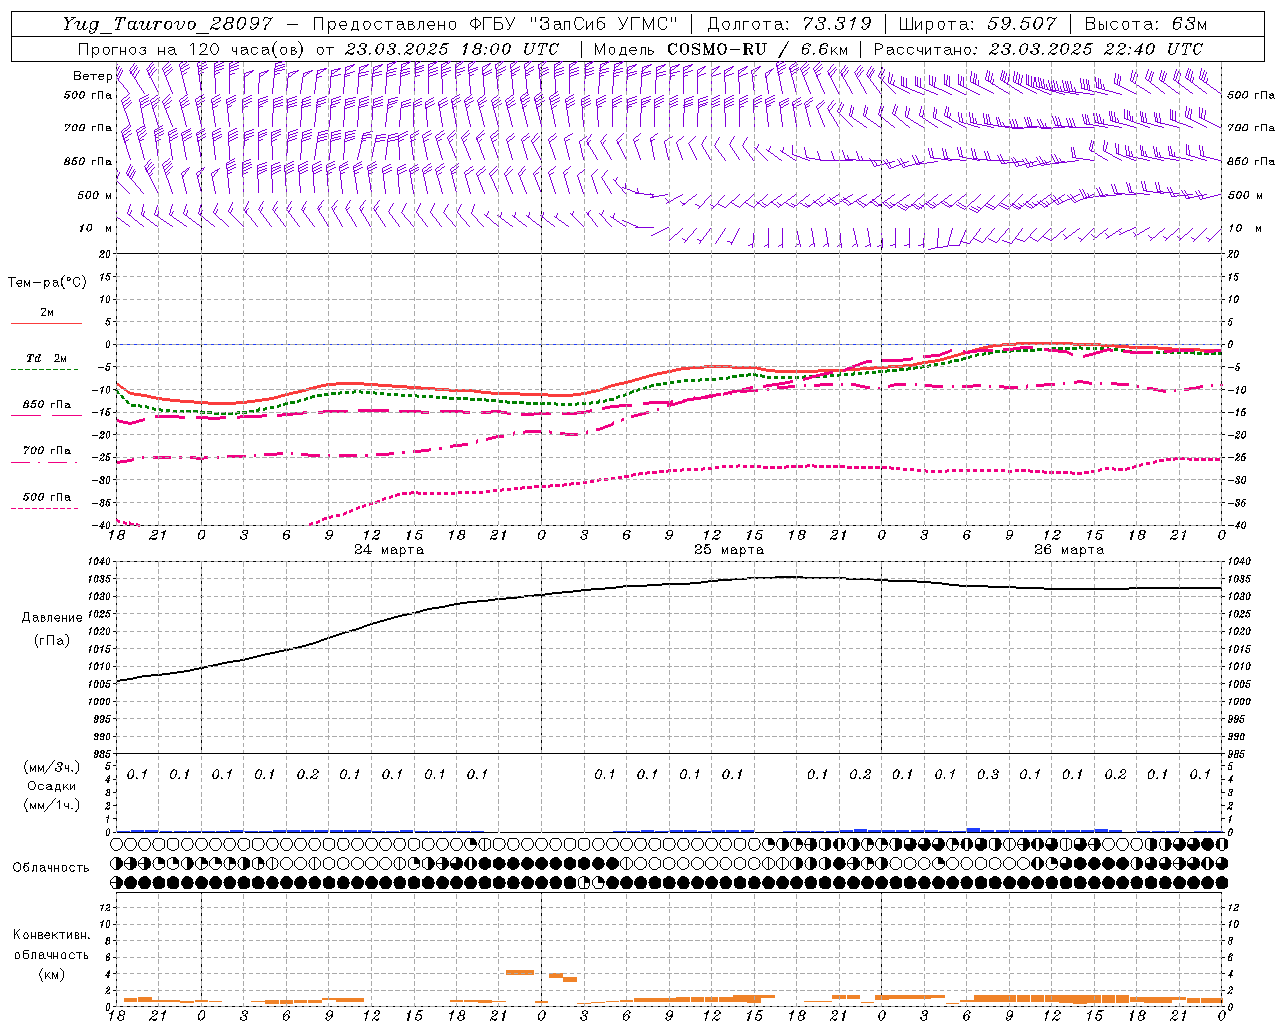
Task: Select the (мм/1ч.) precipitation unit label
Action: click(x=52, y=805)
